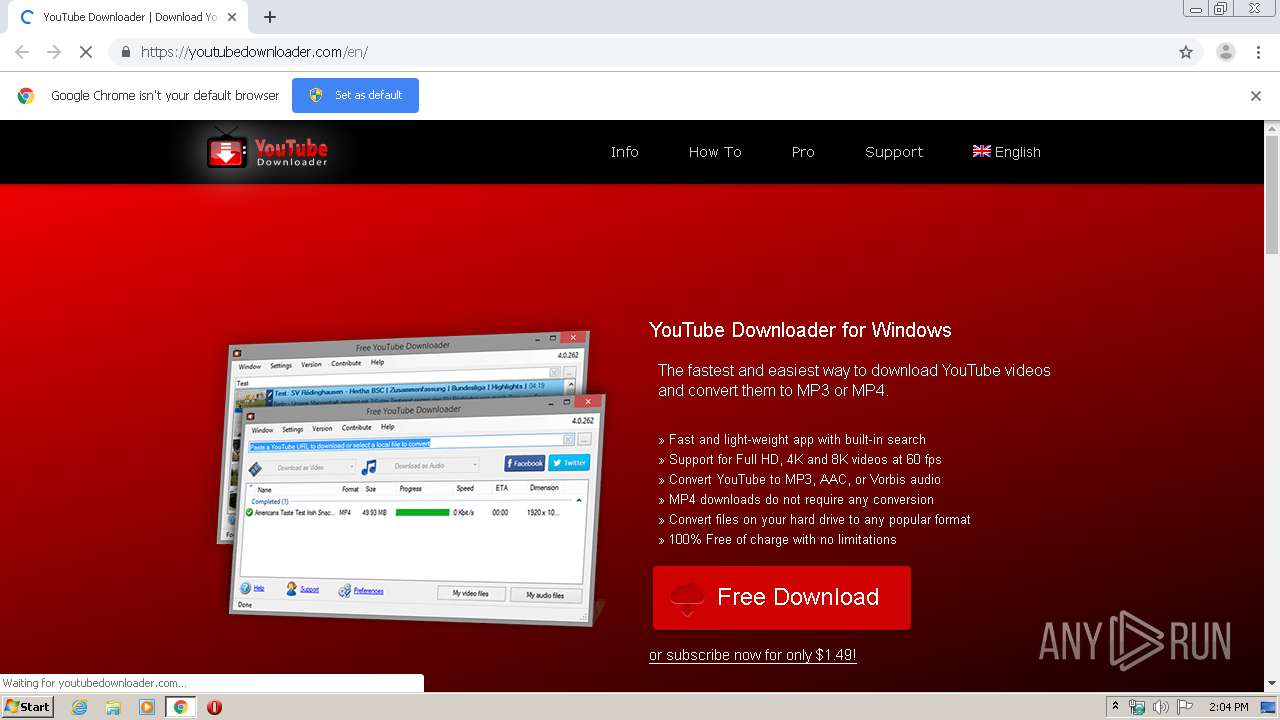This screenshot has height=720, width=1280.
Task: Click the system clock 2:04 PM
Action: (x=1228, y=707)
